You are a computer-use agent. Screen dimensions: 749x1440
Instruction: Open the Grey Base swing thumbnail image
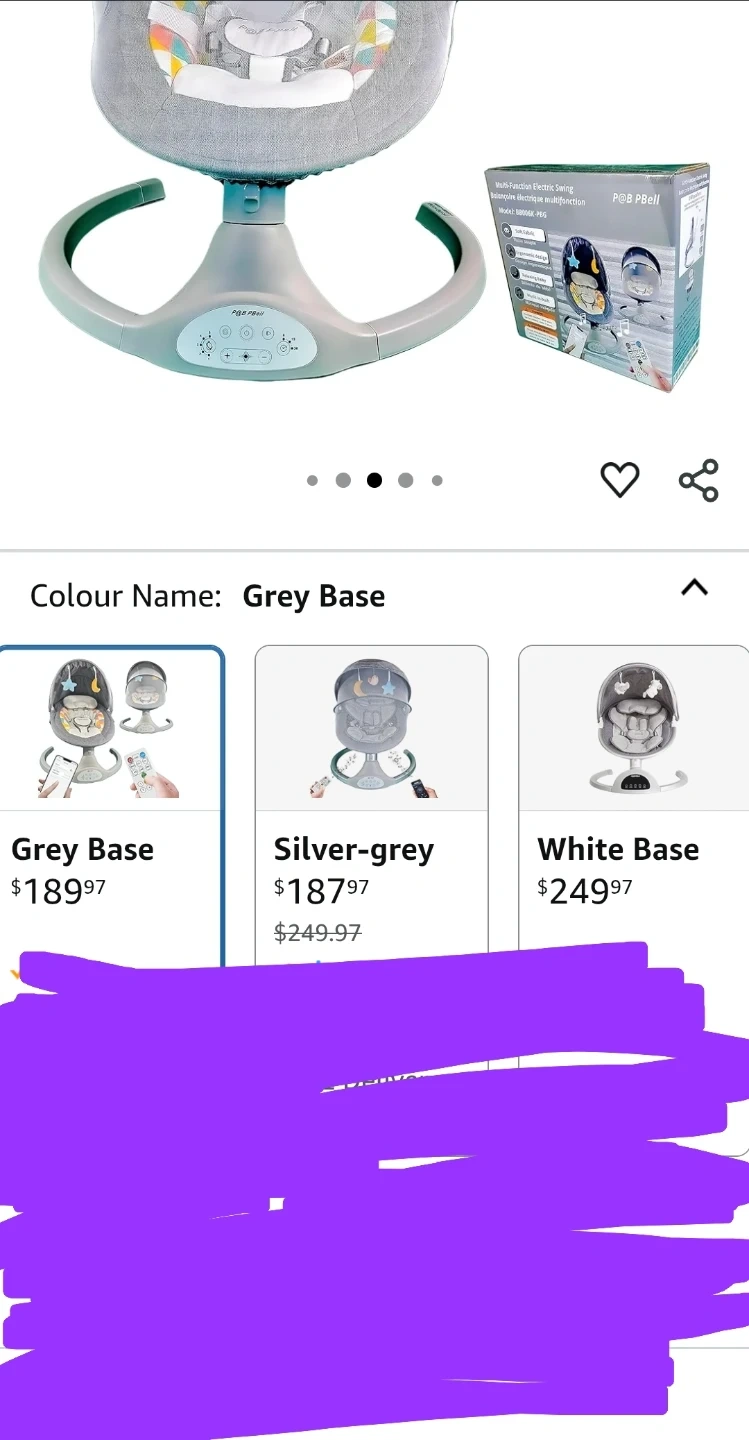pos(110,728)
